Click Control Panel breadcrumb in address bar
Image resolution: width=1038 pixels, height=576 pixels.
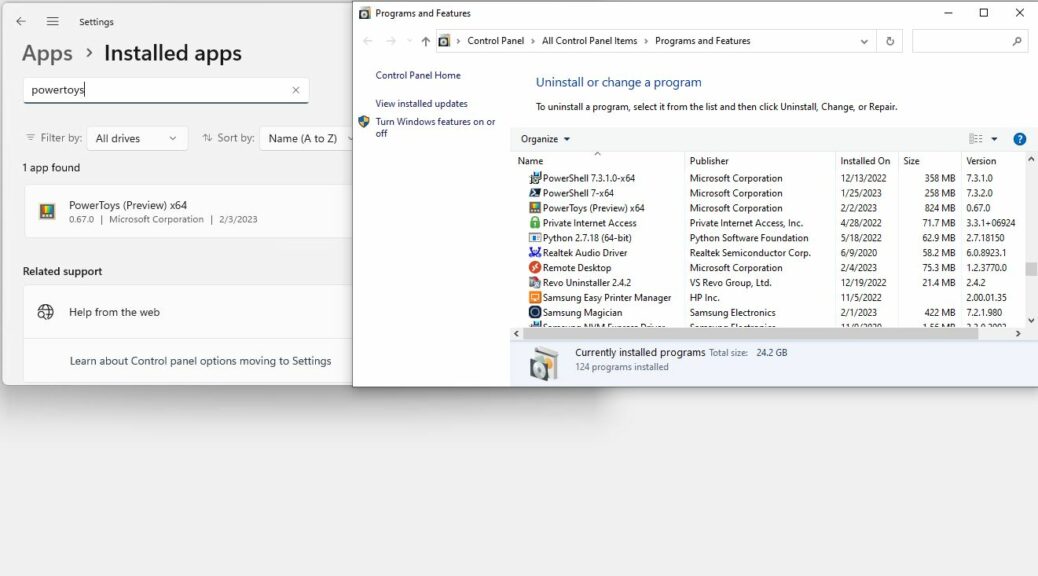495,41
